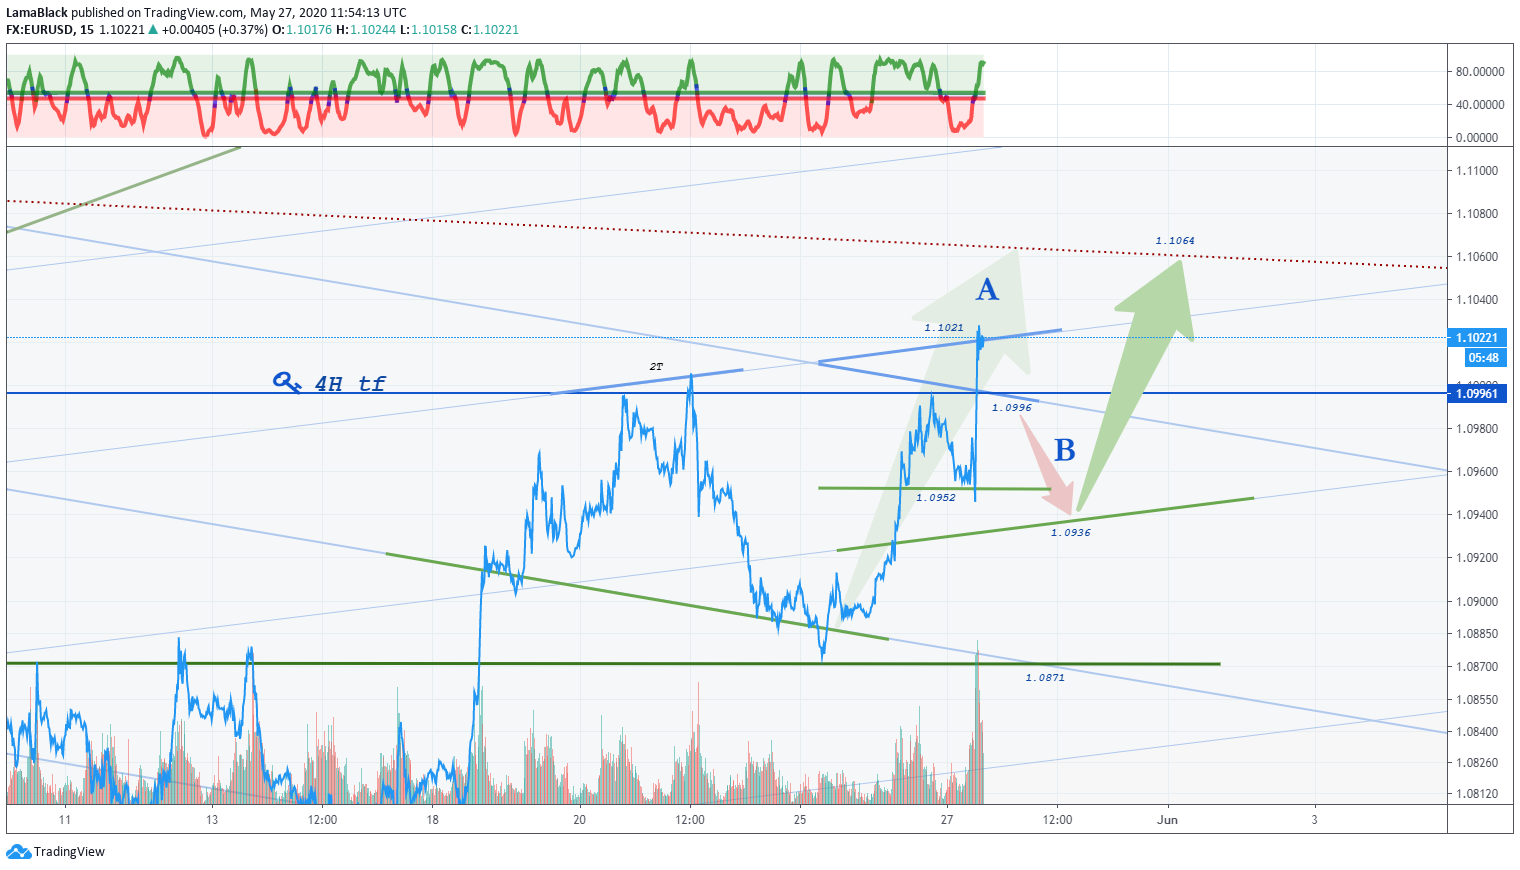Click the '25' date axis label
Screen dimensions: 1520x870
coord(800,820)
